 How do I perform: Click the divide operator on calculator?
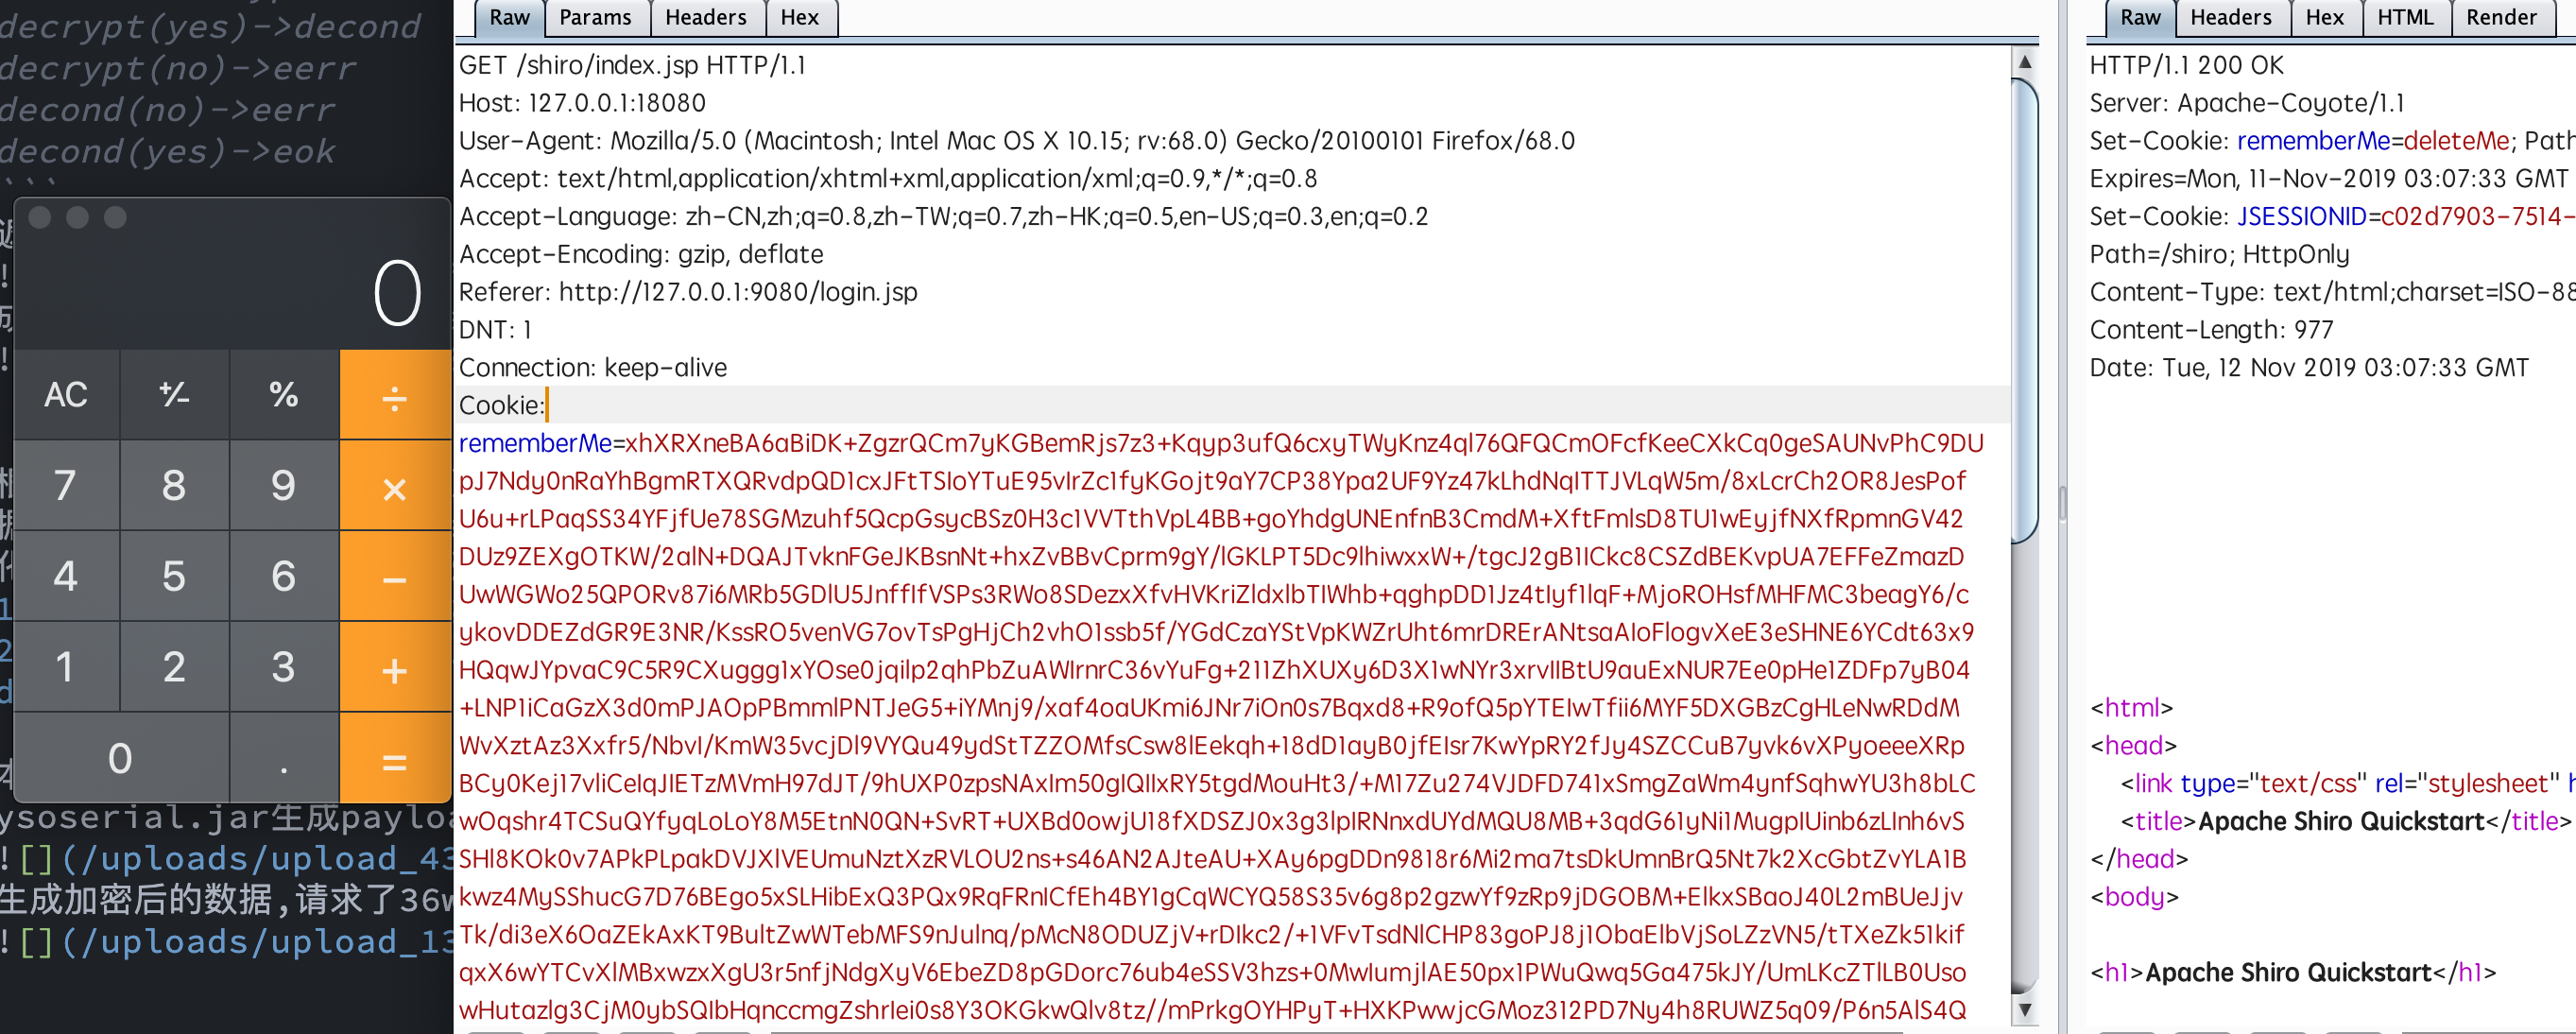(395, 395)
